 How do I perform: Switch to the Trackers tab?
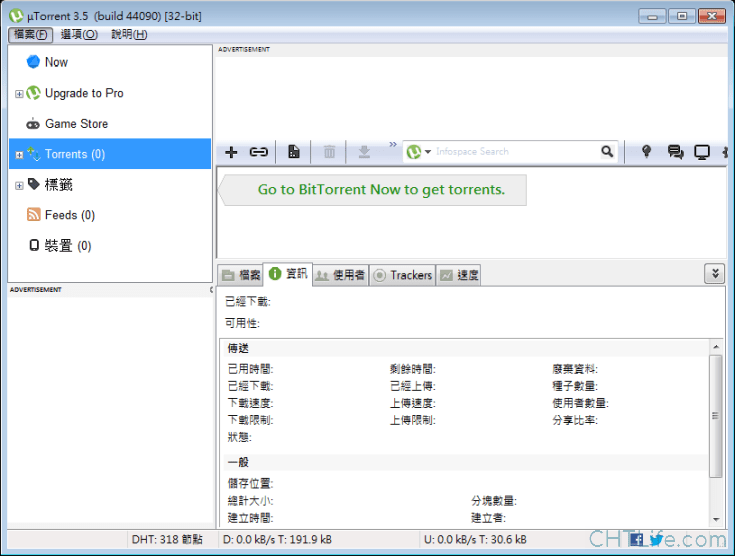click(x=403, y=275)
